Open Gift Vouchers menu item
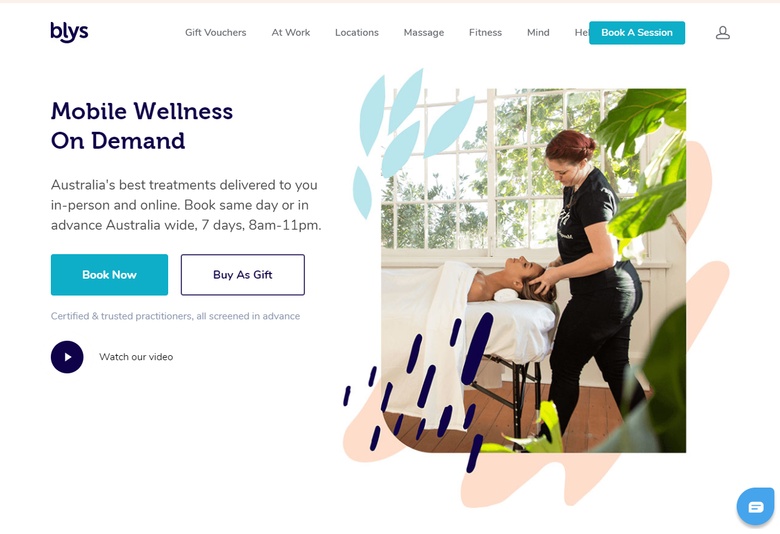 215,33
